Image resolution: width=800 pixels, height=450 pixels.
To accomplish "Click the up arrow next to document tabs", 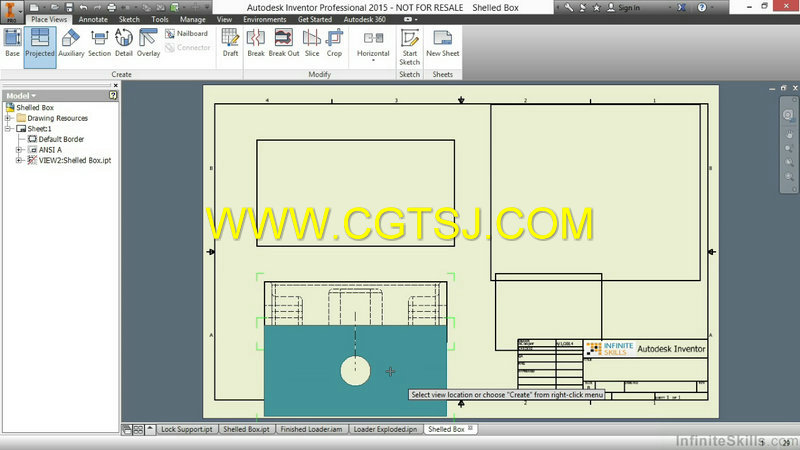I will (150, 430).
